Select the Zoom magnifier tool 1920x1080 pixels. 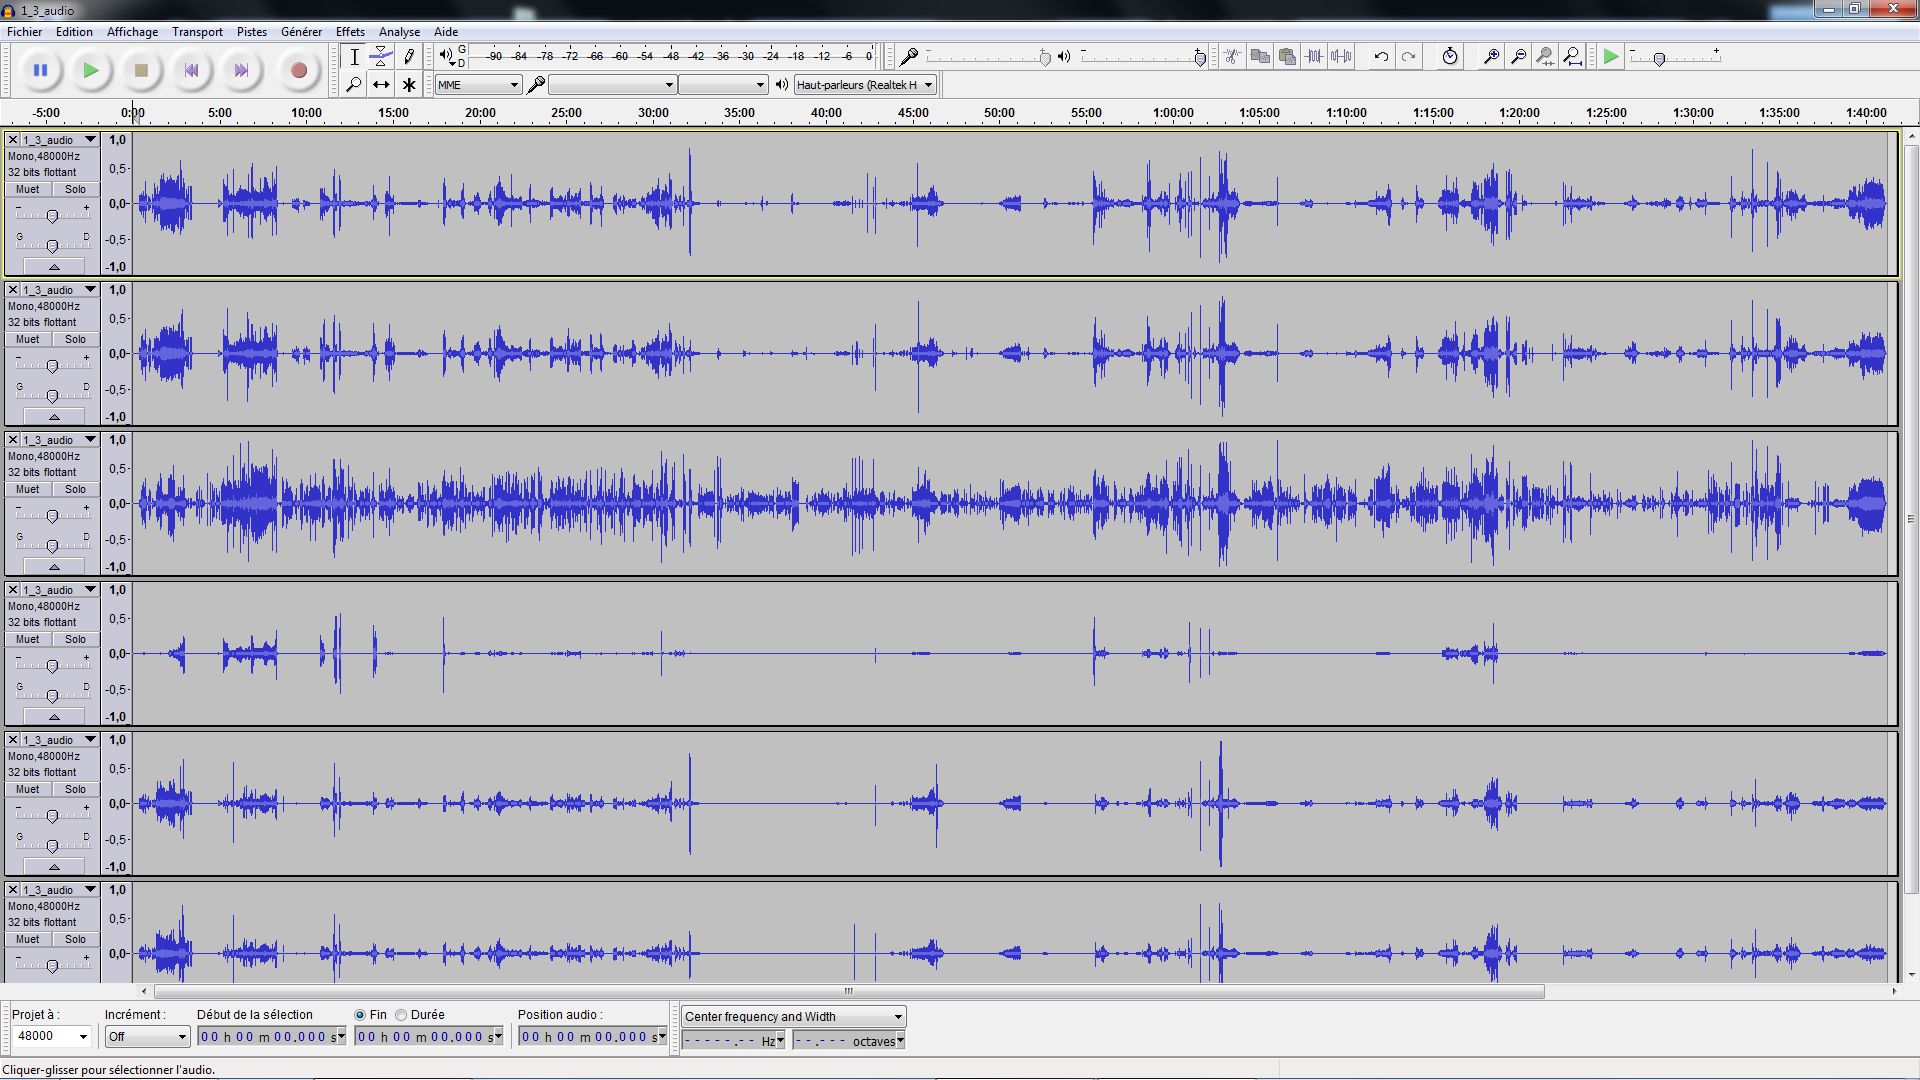click(354, 85)
